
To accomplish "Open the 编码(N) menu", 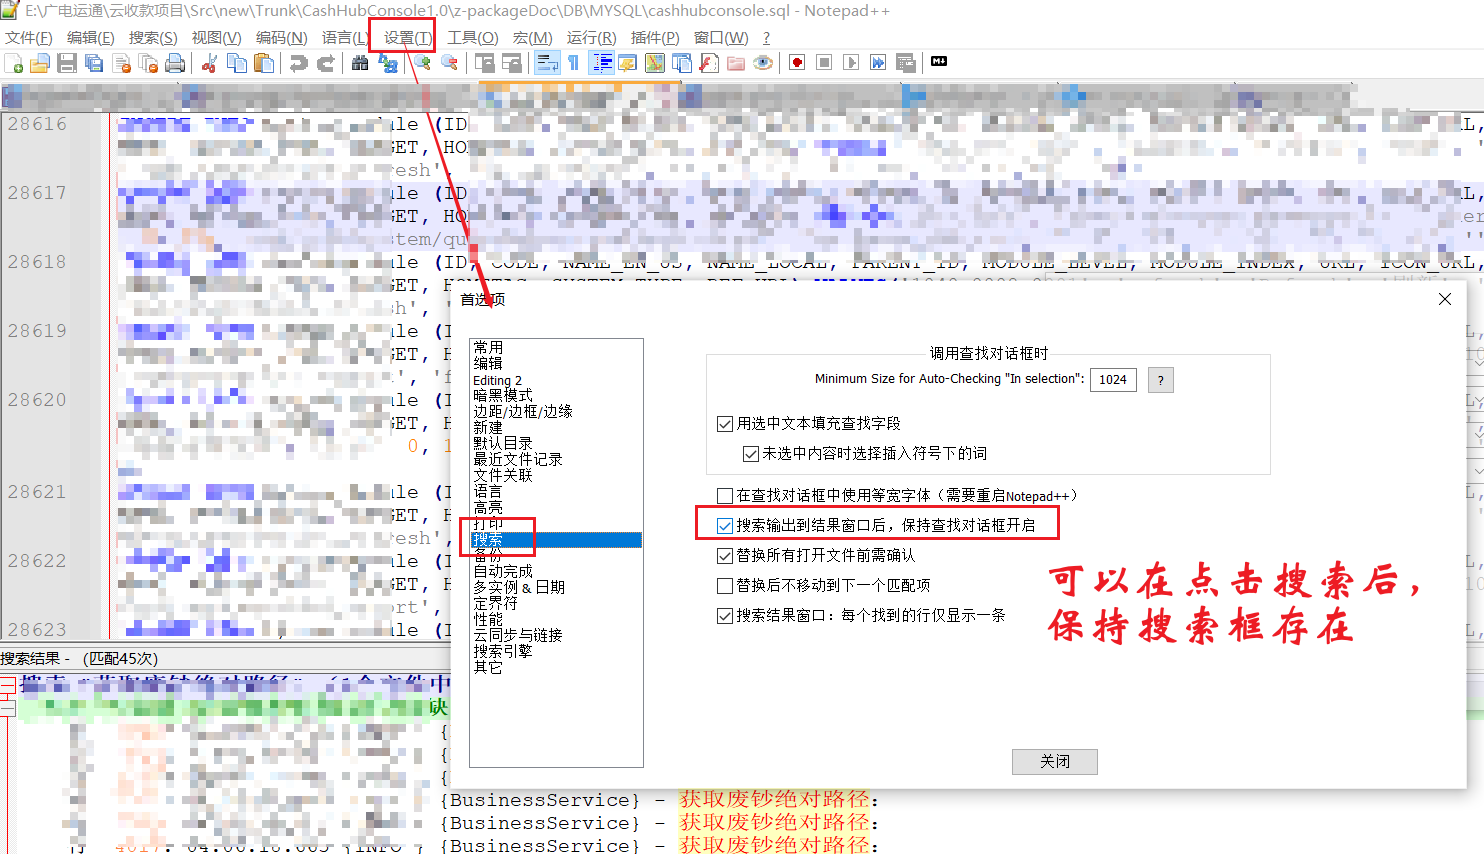I will [x=281, y=37].
